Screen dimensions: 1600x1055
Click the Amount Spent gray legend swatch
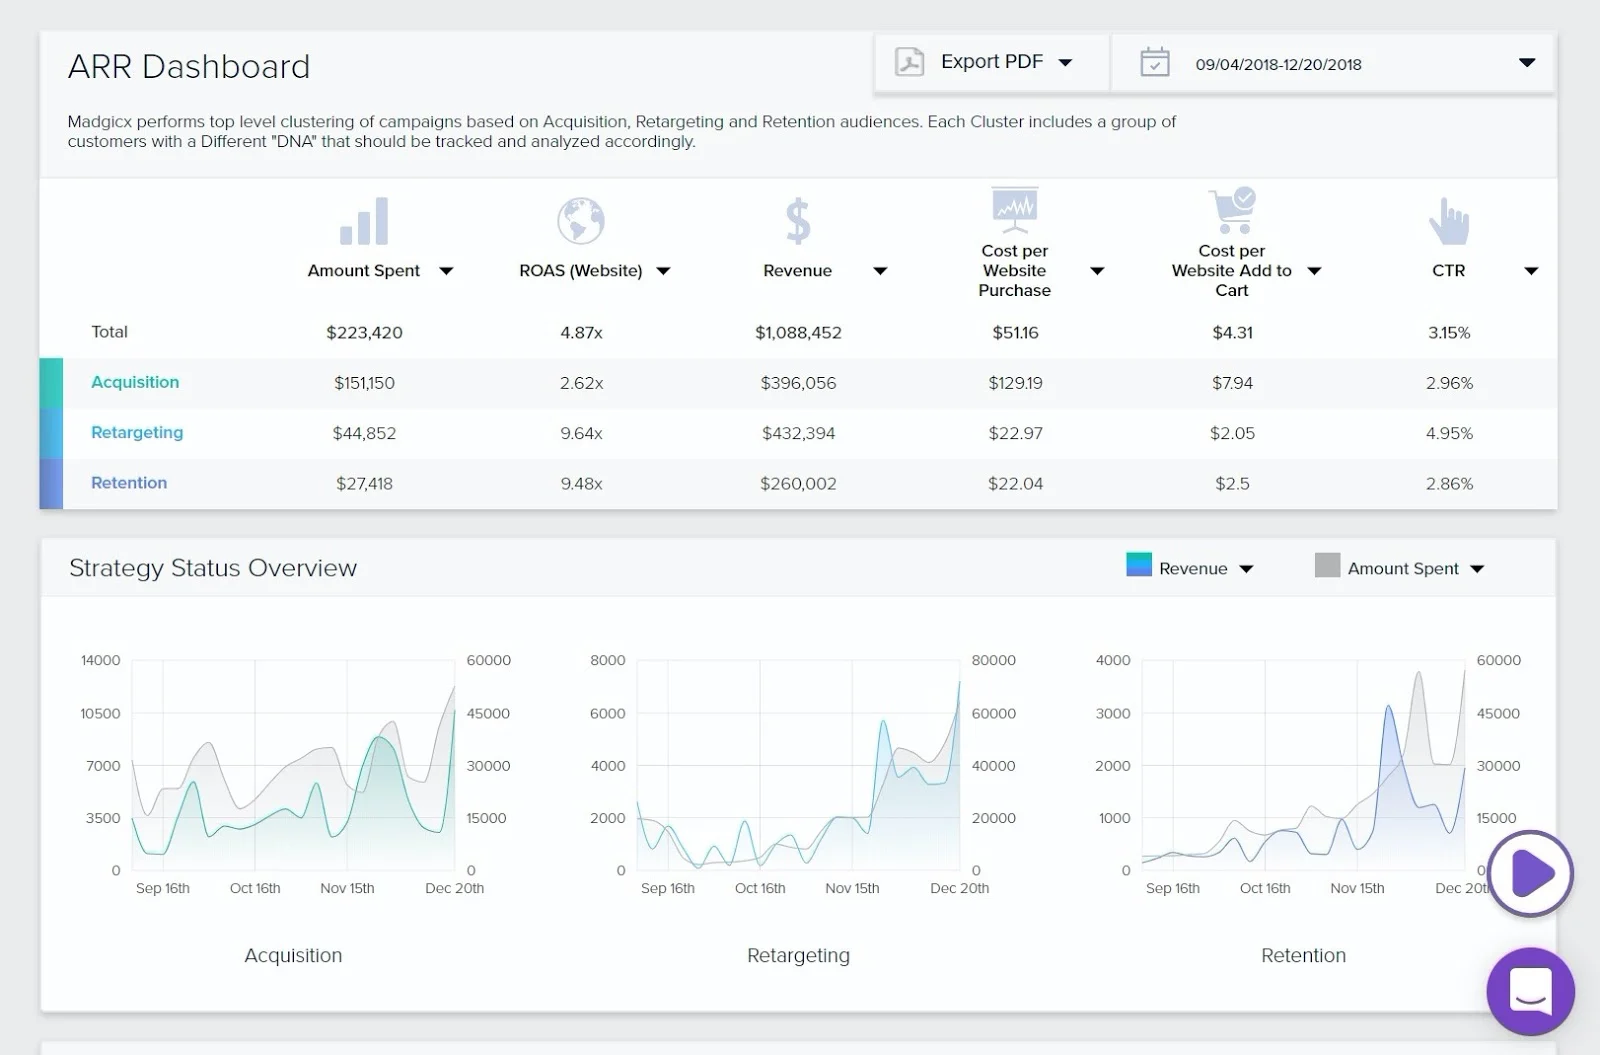(1327, 565)
